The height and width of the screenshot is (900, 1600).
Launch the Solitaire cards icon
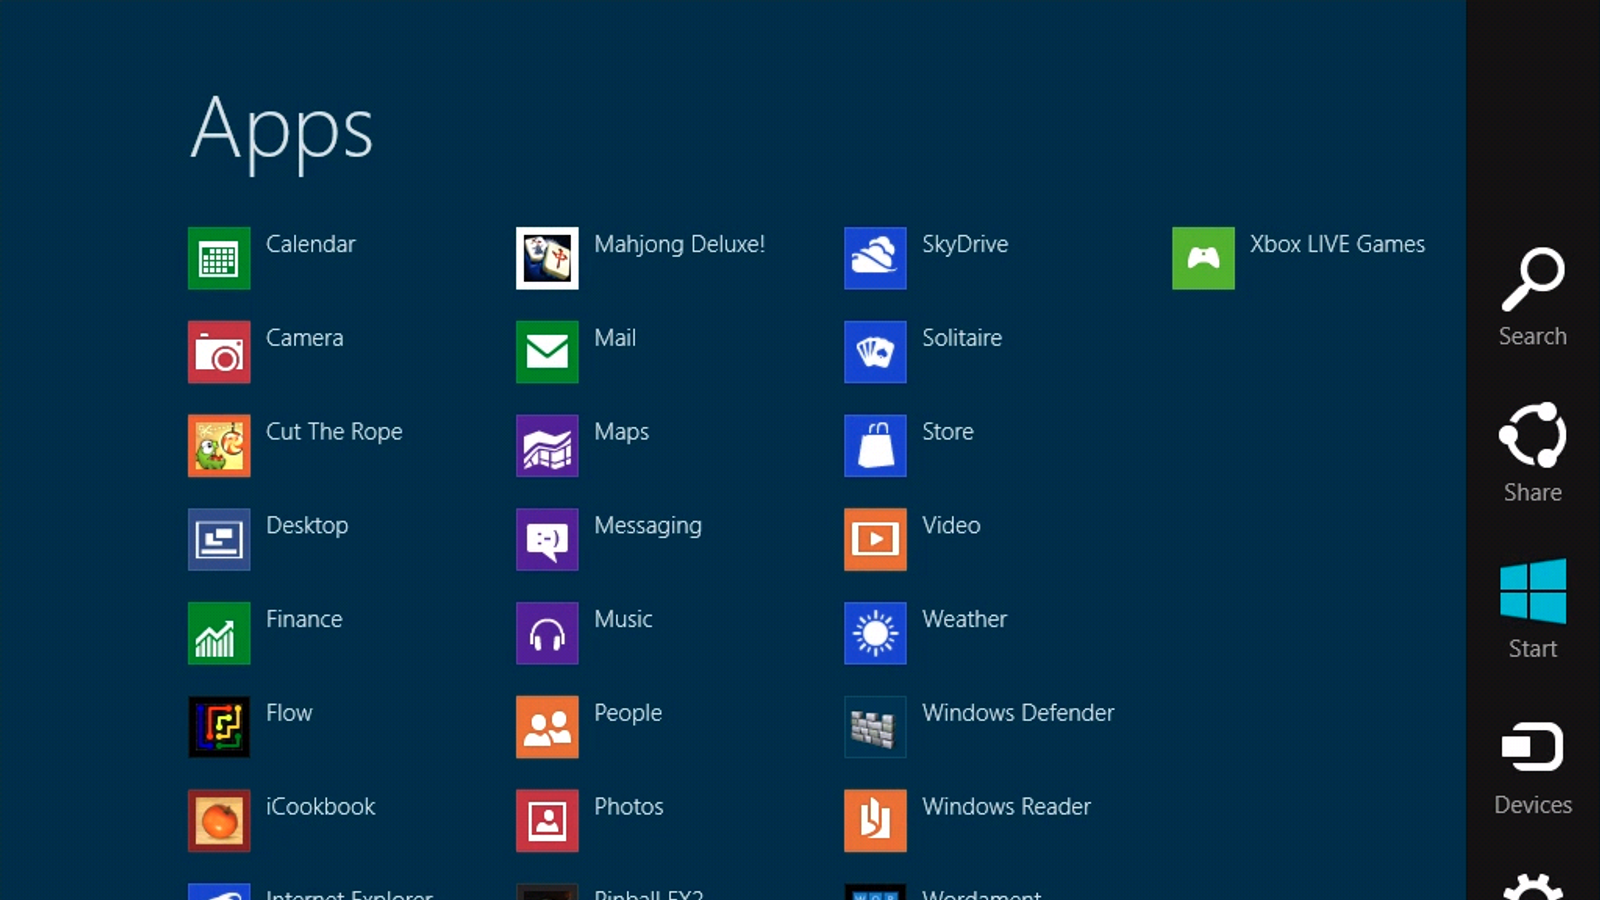point(875,352)
